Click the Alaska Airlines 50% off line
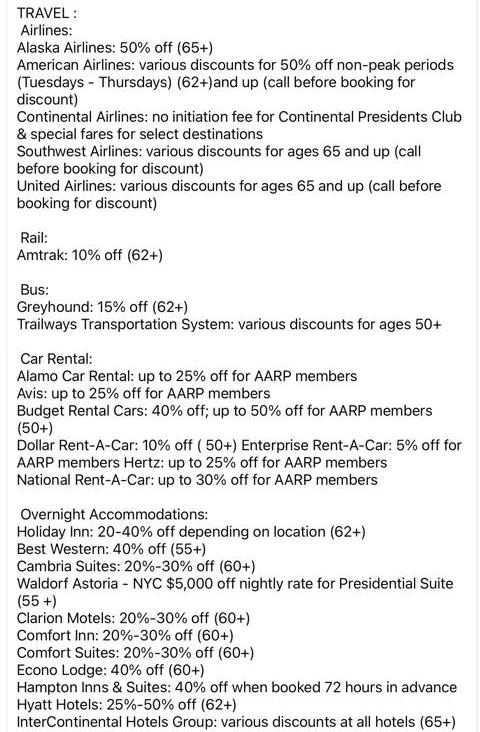 point(115,48)
